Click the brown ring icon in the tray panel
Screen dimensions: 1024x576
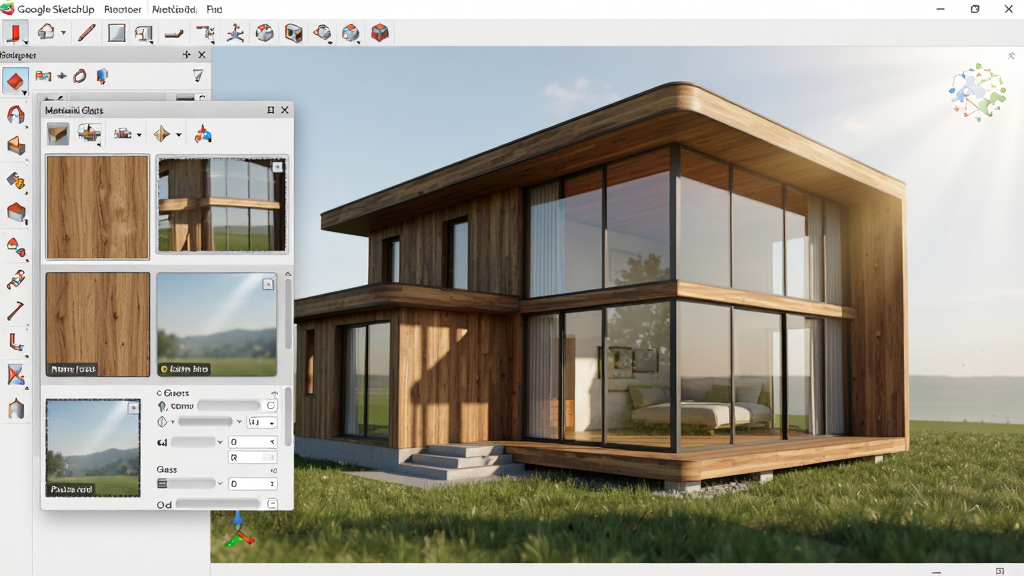tap(80, 76)
